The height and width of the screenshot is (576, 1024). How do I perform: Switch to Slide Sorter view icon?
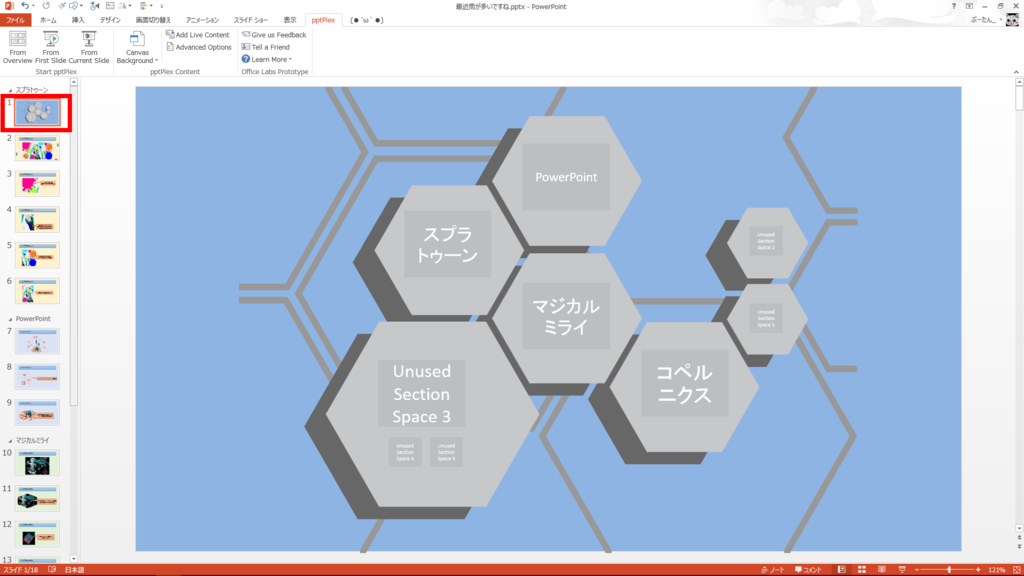(862, 570)
